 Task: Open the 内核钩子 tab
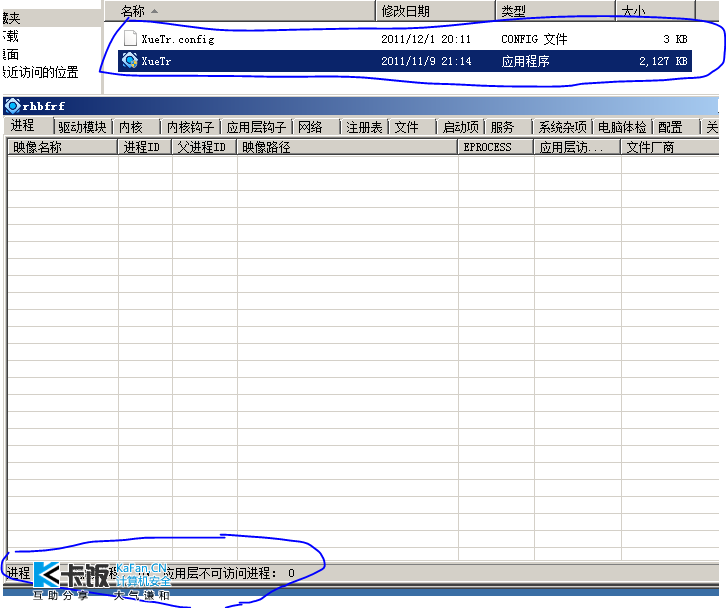click(x=189, y=127)
